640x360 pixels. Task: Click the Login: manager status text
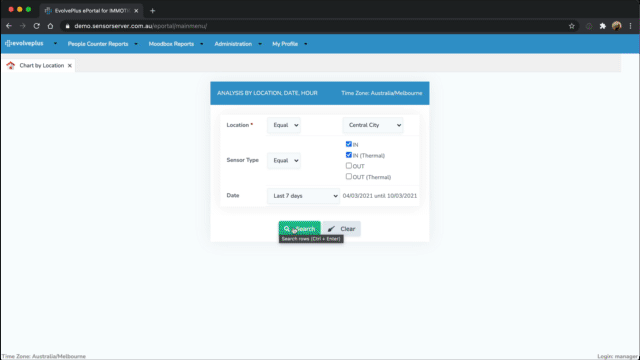point(617,356)
